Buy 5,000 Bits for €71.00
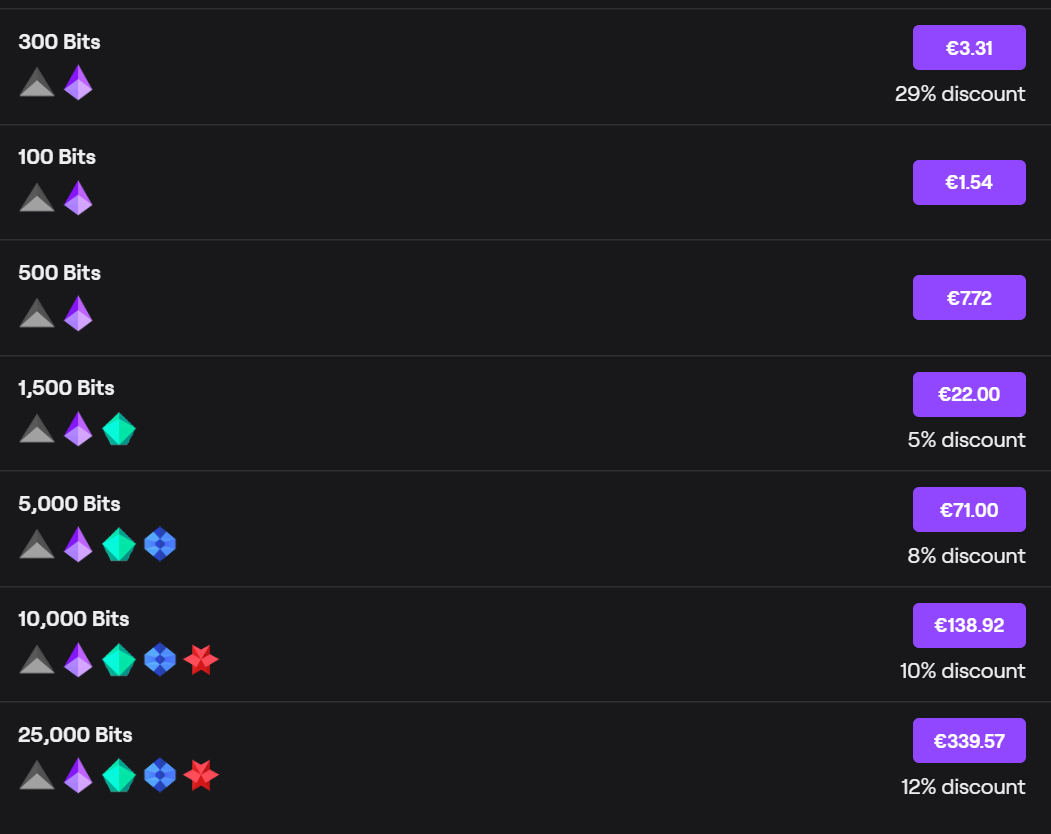Screen dimensions: 1051x834 (x=968, y=510)
